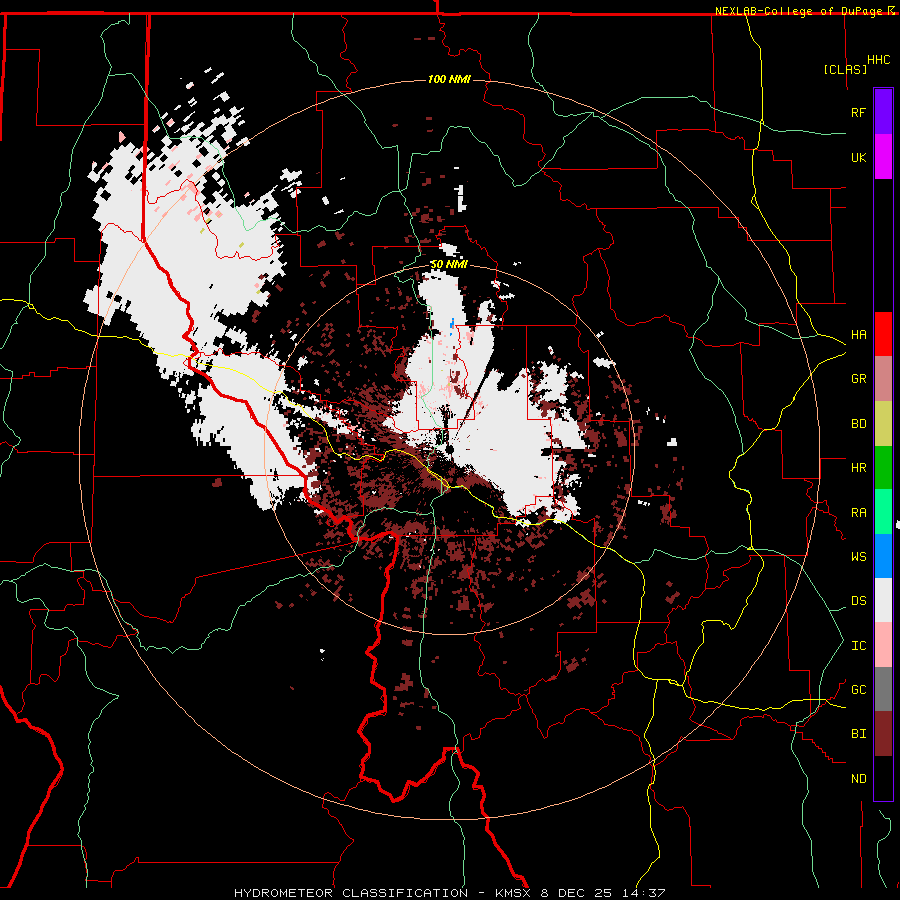
Task: Click the IC light pink legend swatch
Action: point(883,645)
